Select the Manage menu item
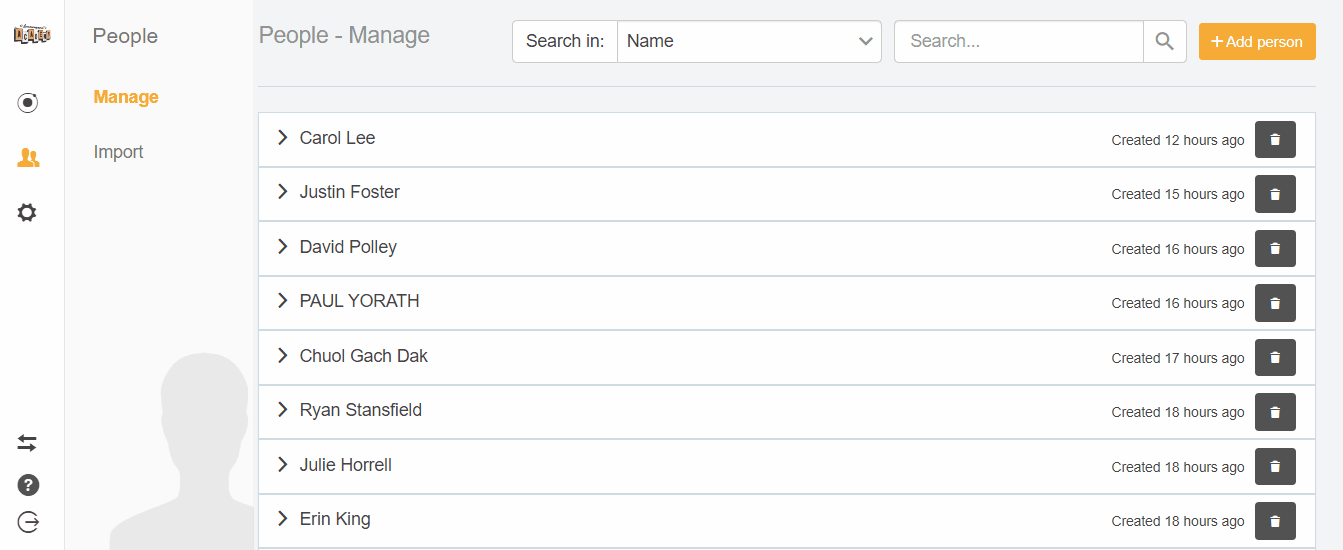 [126, 97]
